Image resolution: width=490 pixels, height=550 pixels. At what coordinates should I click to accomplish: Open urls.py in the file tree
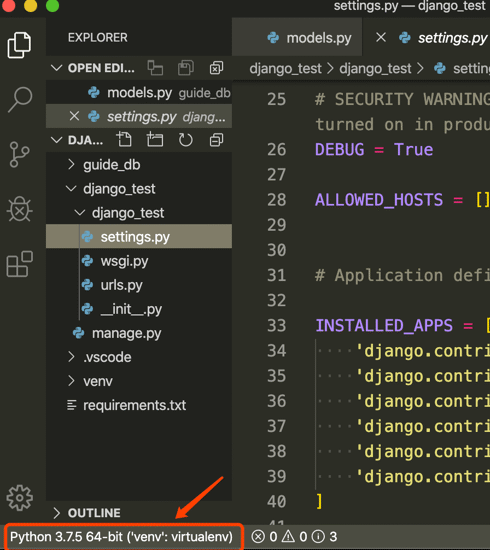(139, 285)
